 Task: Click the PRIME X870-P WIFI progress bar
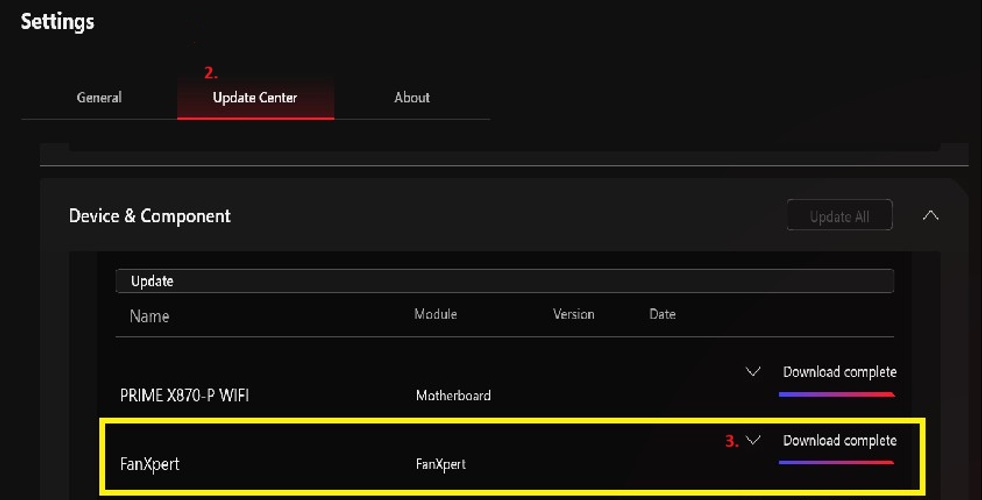(837, 394)
